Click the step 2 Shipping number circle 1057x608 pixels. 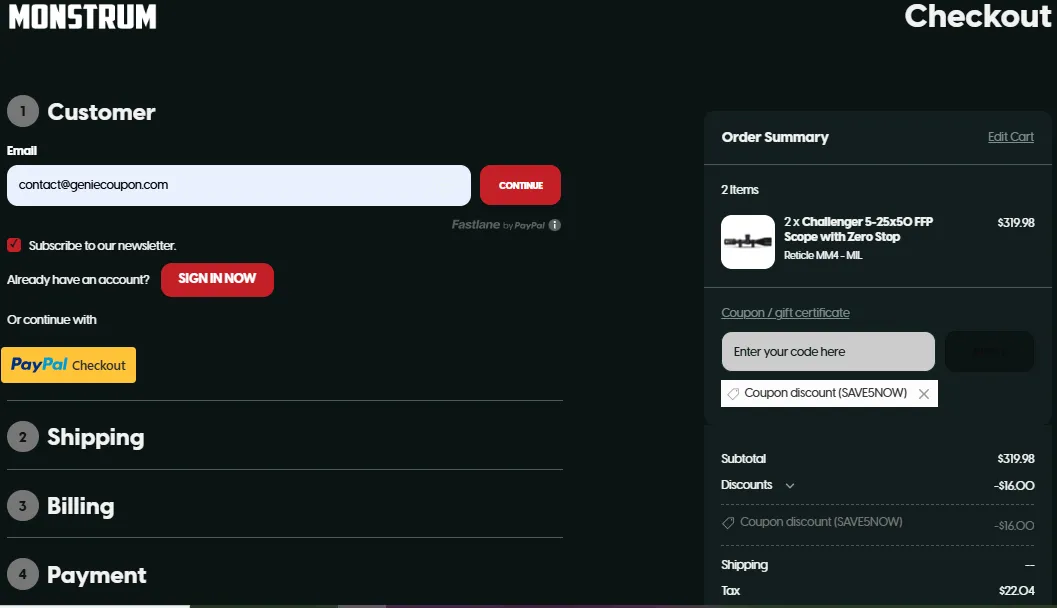pyautogui.click(x=22, y=437)
